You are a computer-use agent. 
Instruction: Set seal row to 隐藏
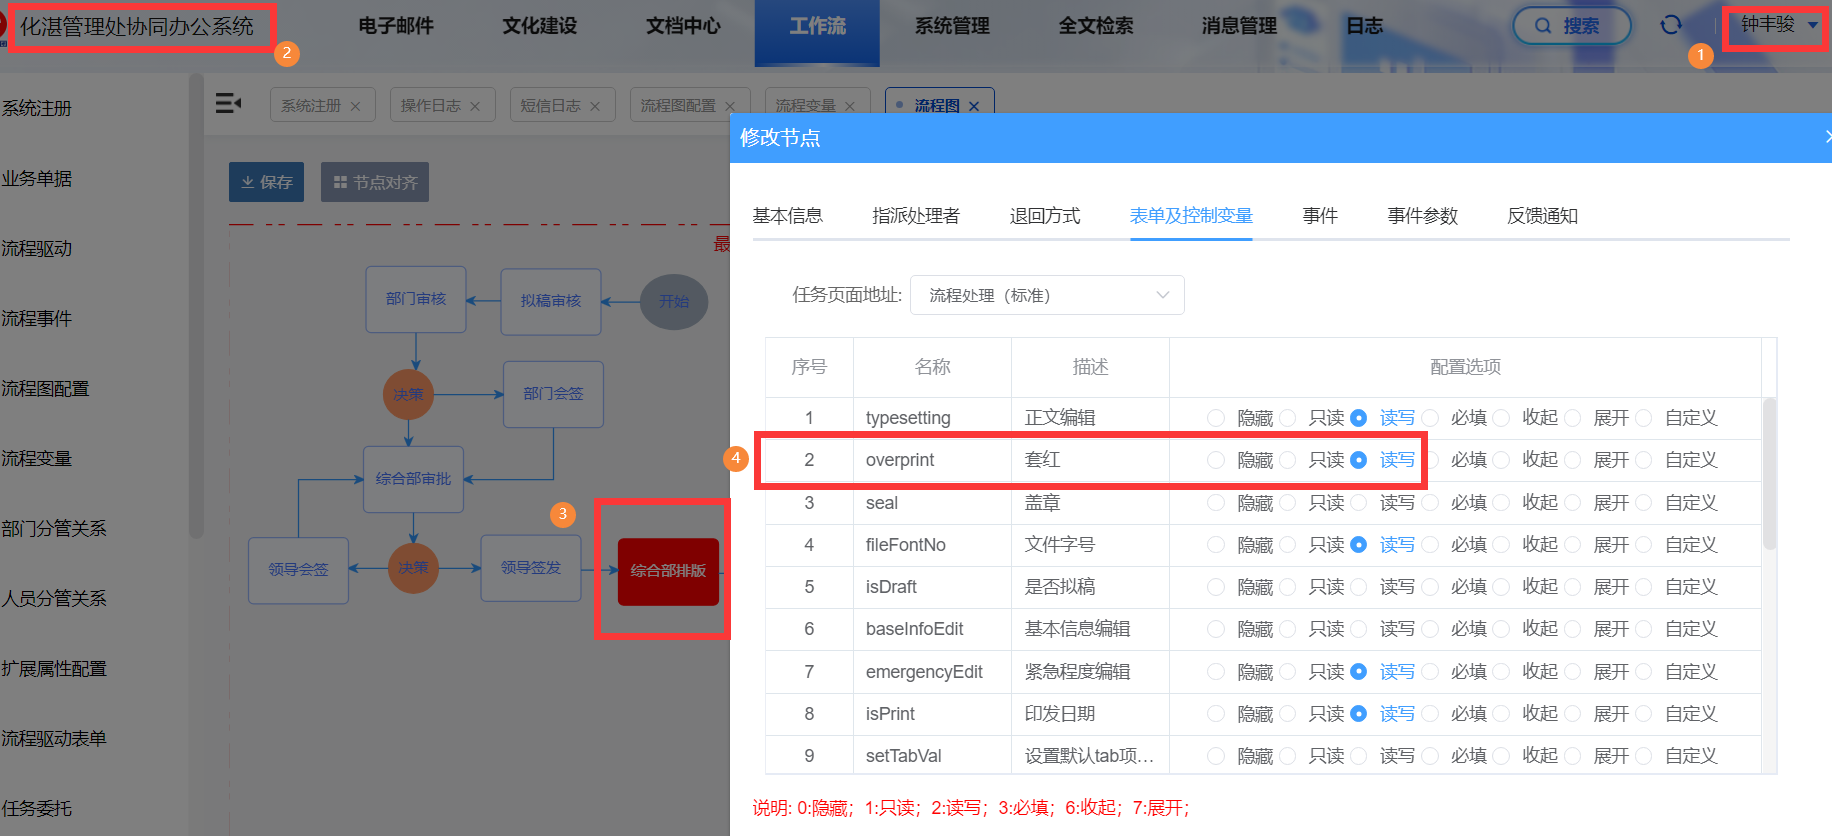coord(1216,503)
